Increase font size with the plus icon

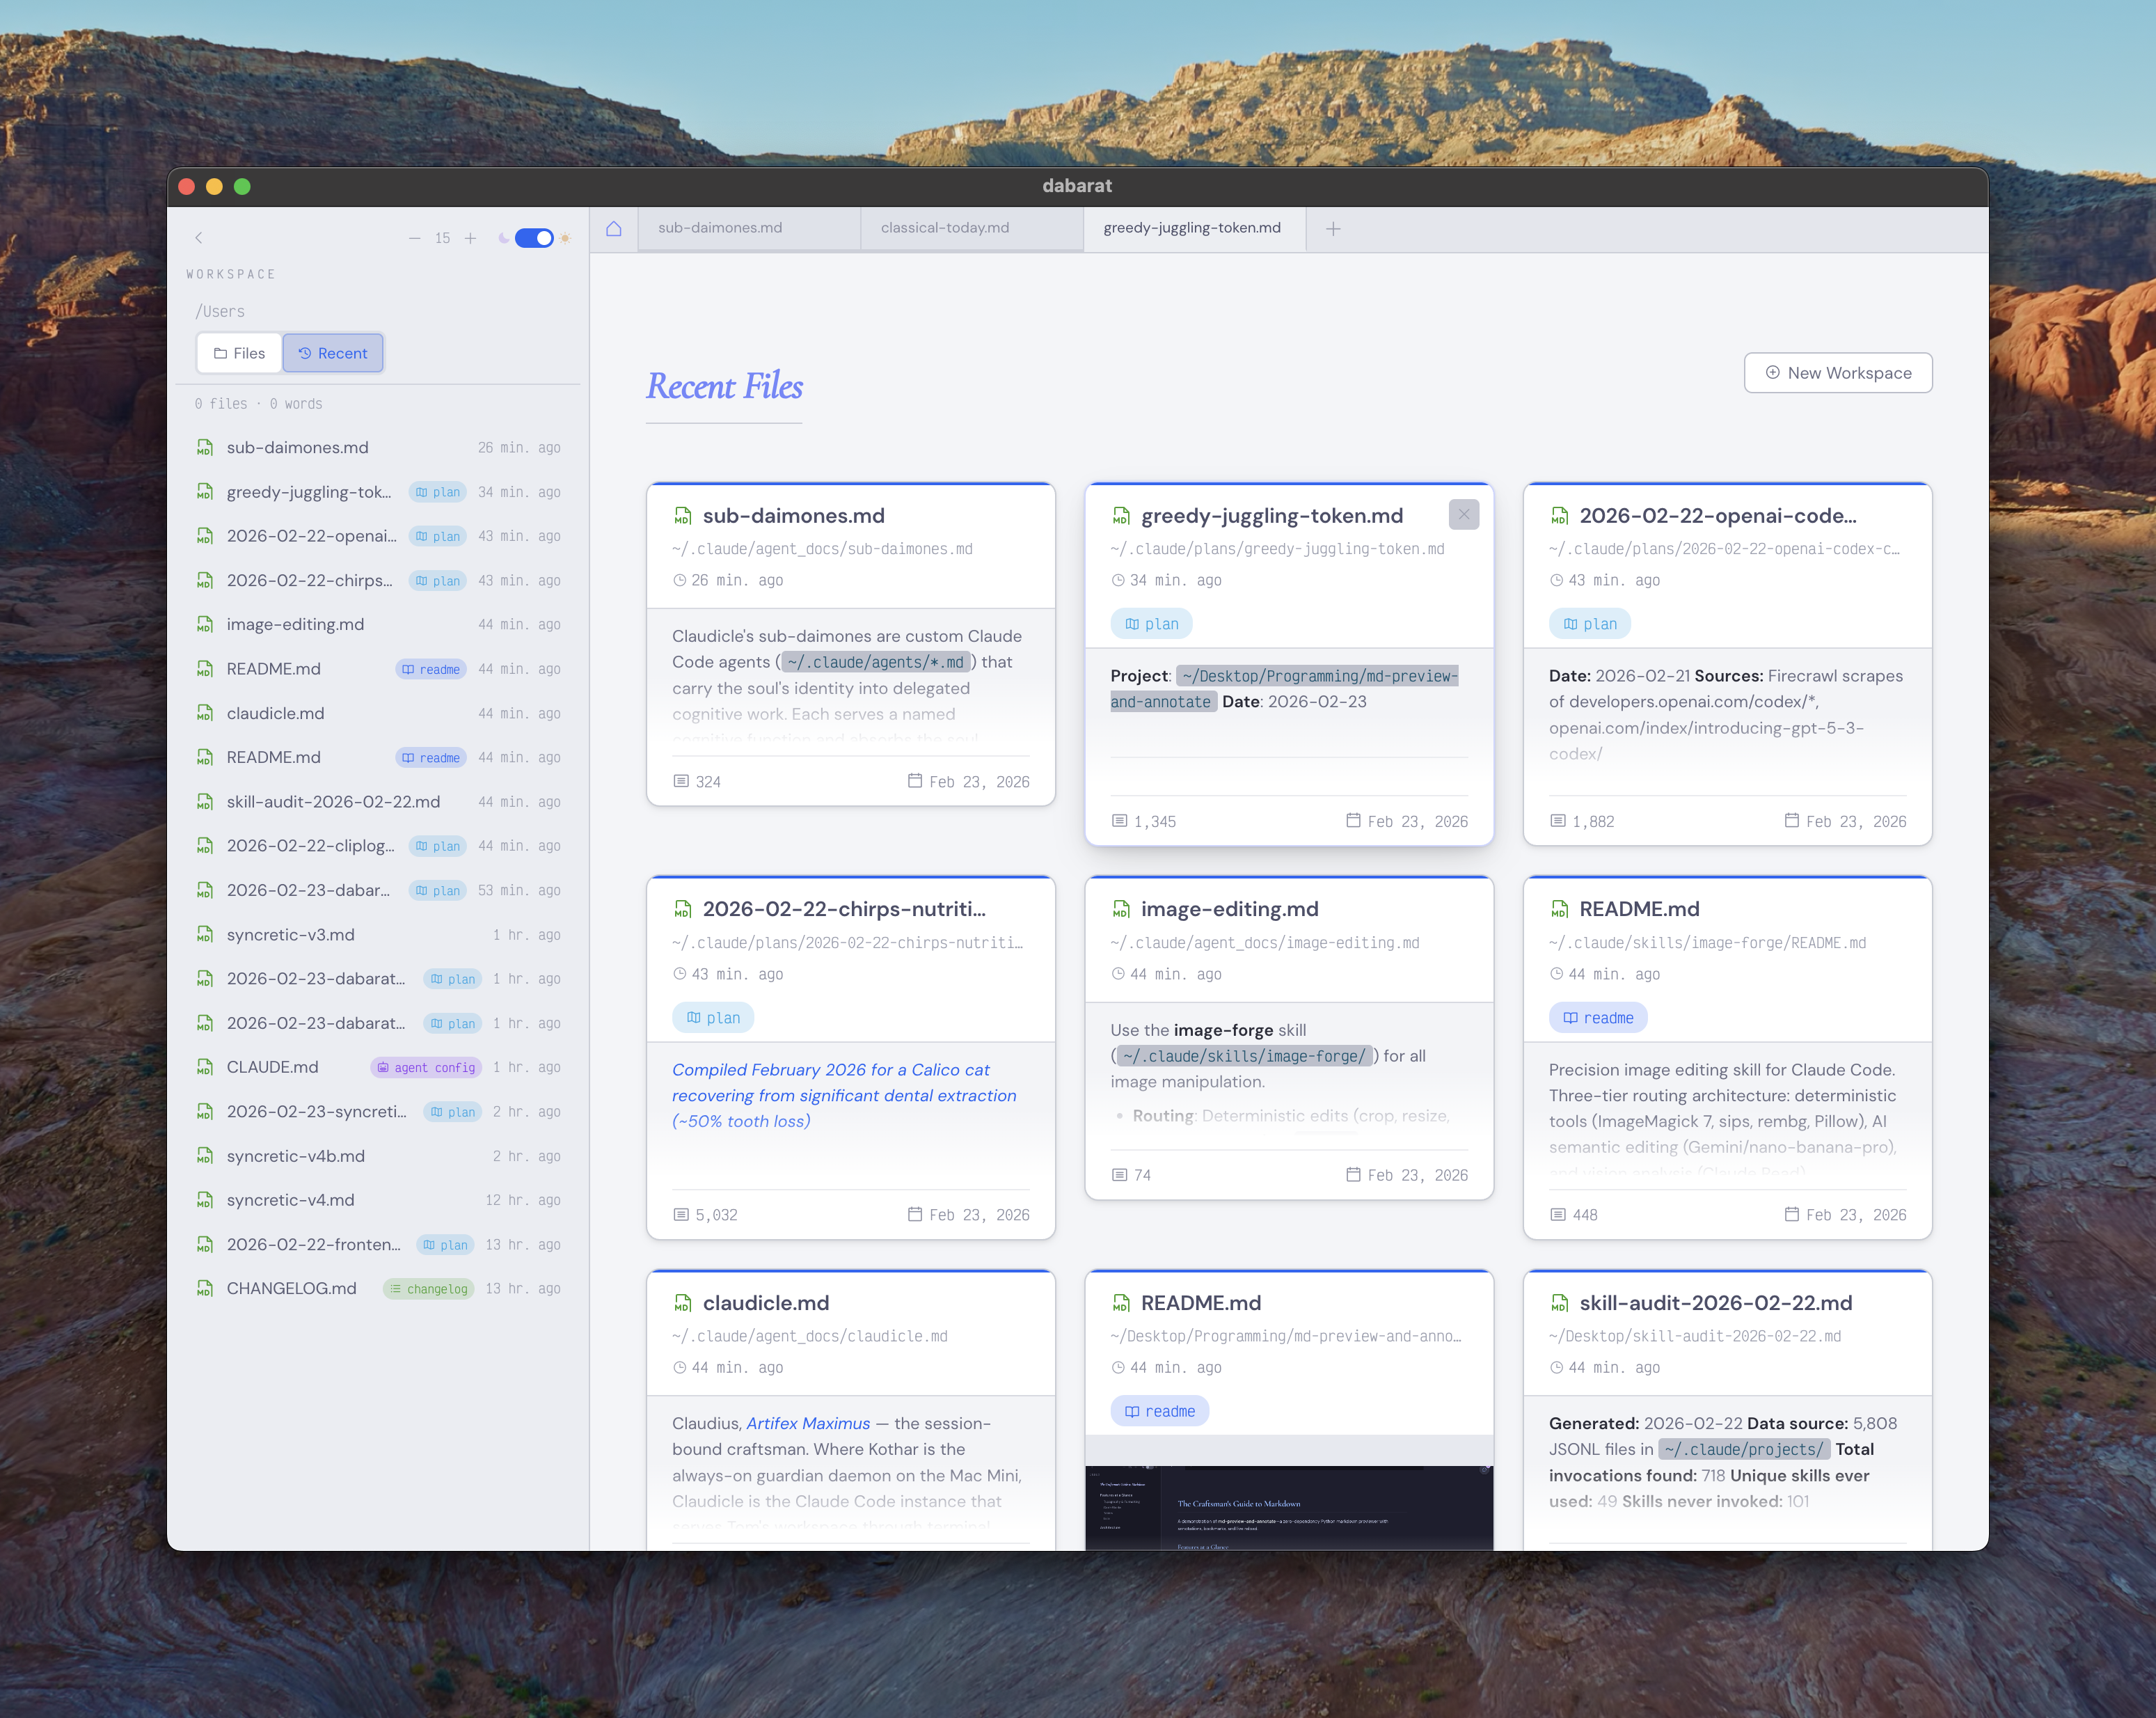471,238
